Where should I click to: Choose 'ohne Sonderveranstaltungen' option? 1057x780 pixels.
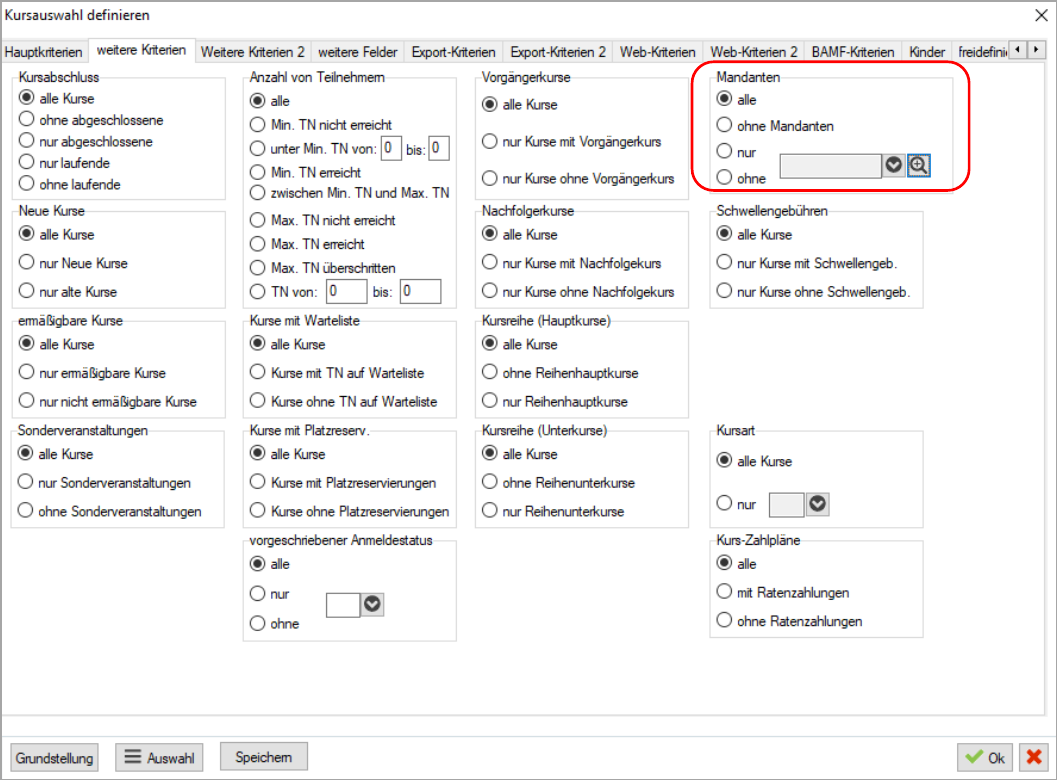tap(110, 511)
